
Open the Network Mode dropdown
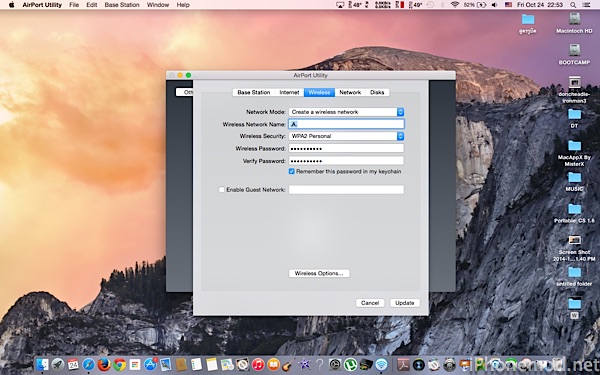[346, 112]
